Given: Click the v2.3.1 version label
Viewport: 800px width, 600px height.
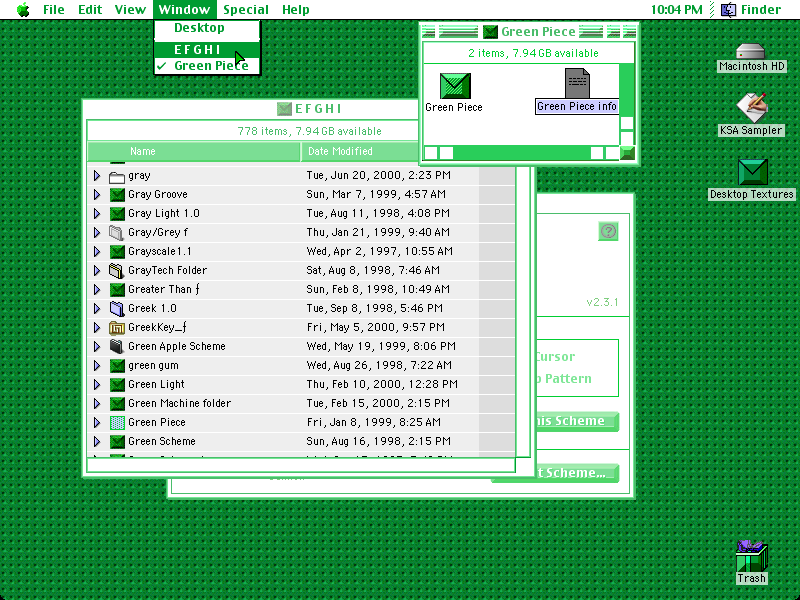Looking at the screenshot, I should (x=602, y=302).
